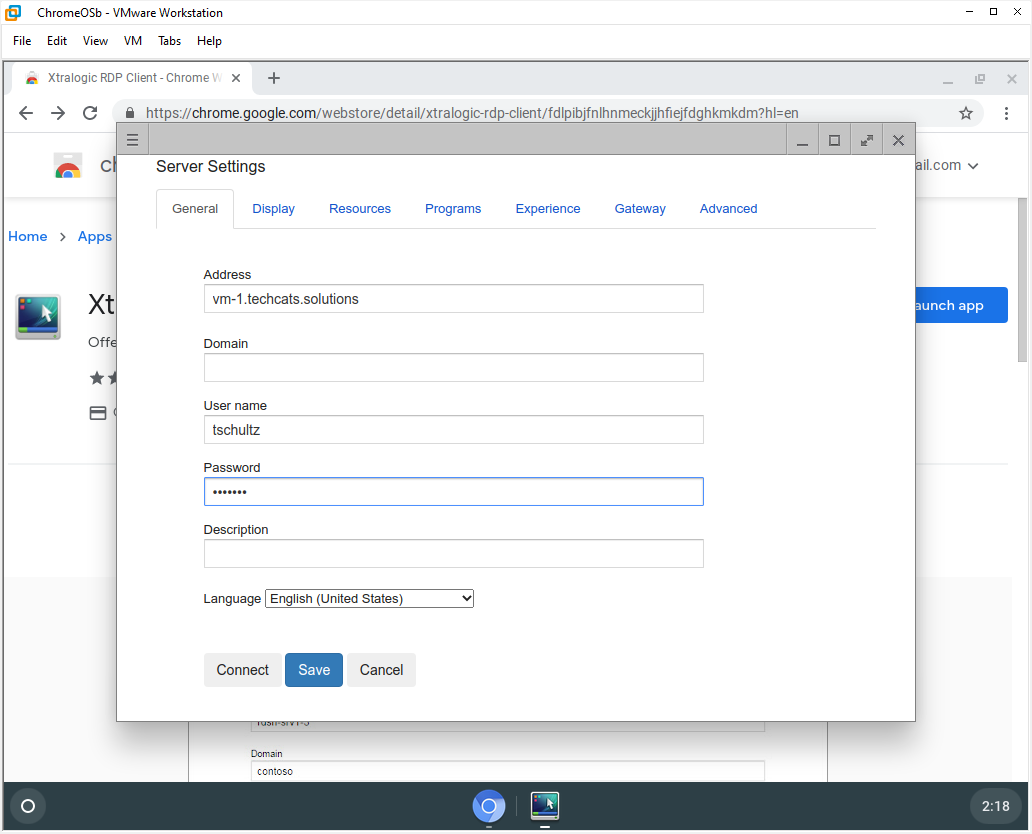
Task: Select the Xtralogic RDP Client browser tab
Action: (x=132, y=78)
